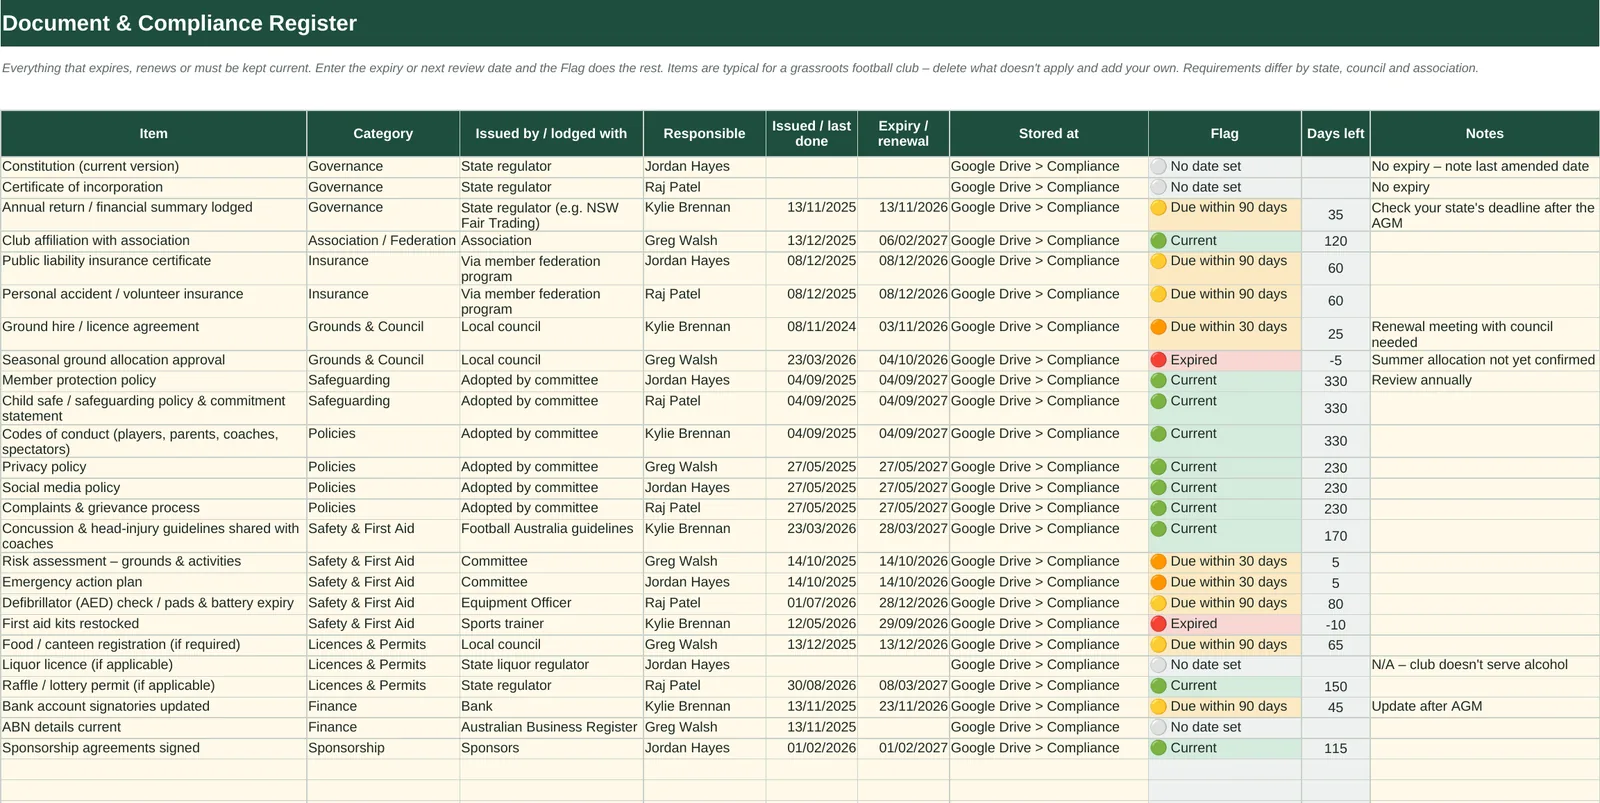Click Public liability insurance certificate cell
This screenshot has width=1600, height=803.
click(x=153, y=268)
